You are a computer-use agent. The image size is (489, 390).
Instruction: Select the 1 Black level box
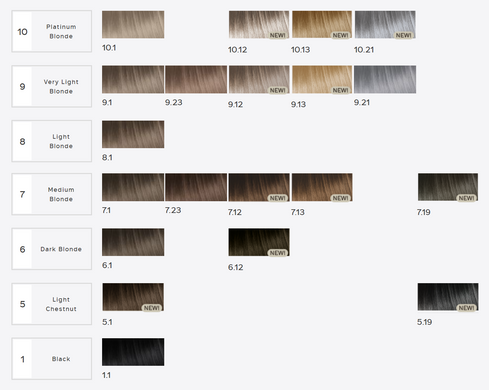pos(52,359)
